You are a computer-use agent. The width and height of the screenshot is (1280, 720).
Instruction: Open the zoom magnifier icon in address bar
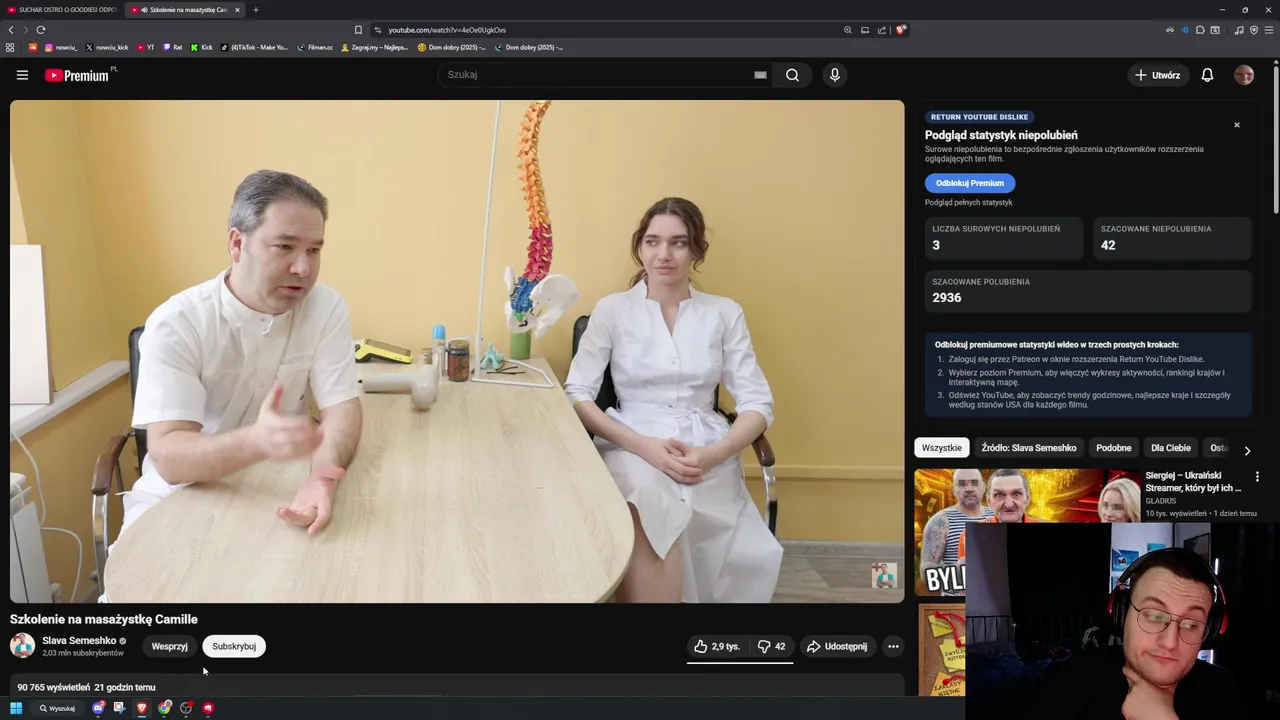pos(847,30)
